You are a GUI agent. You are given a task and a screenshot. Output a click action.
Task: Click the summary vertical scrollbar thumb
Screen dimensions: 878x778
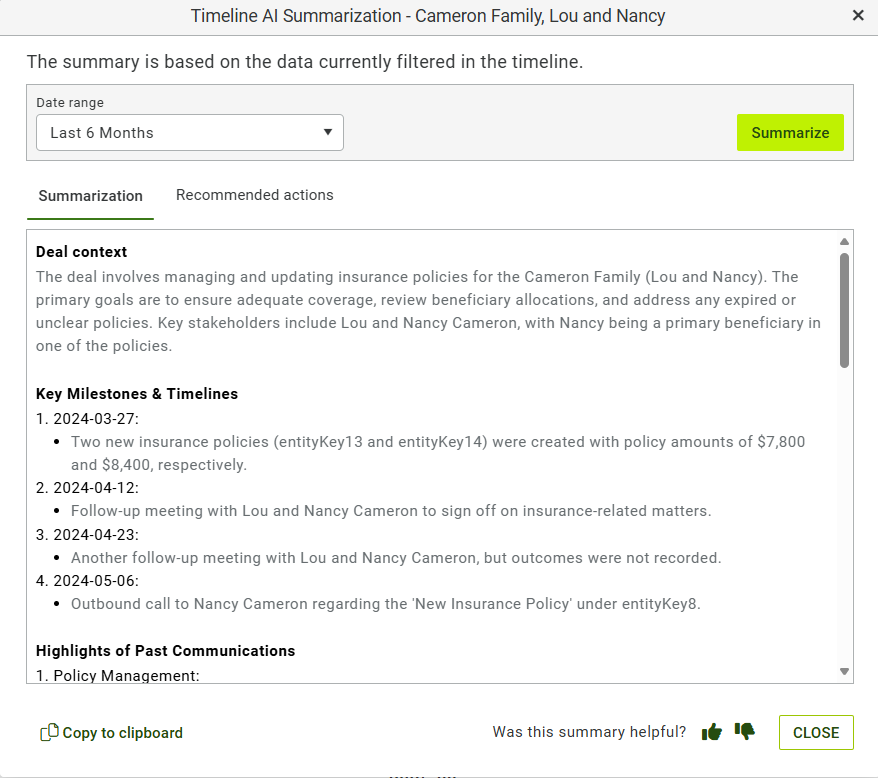(x=844, y=310)
